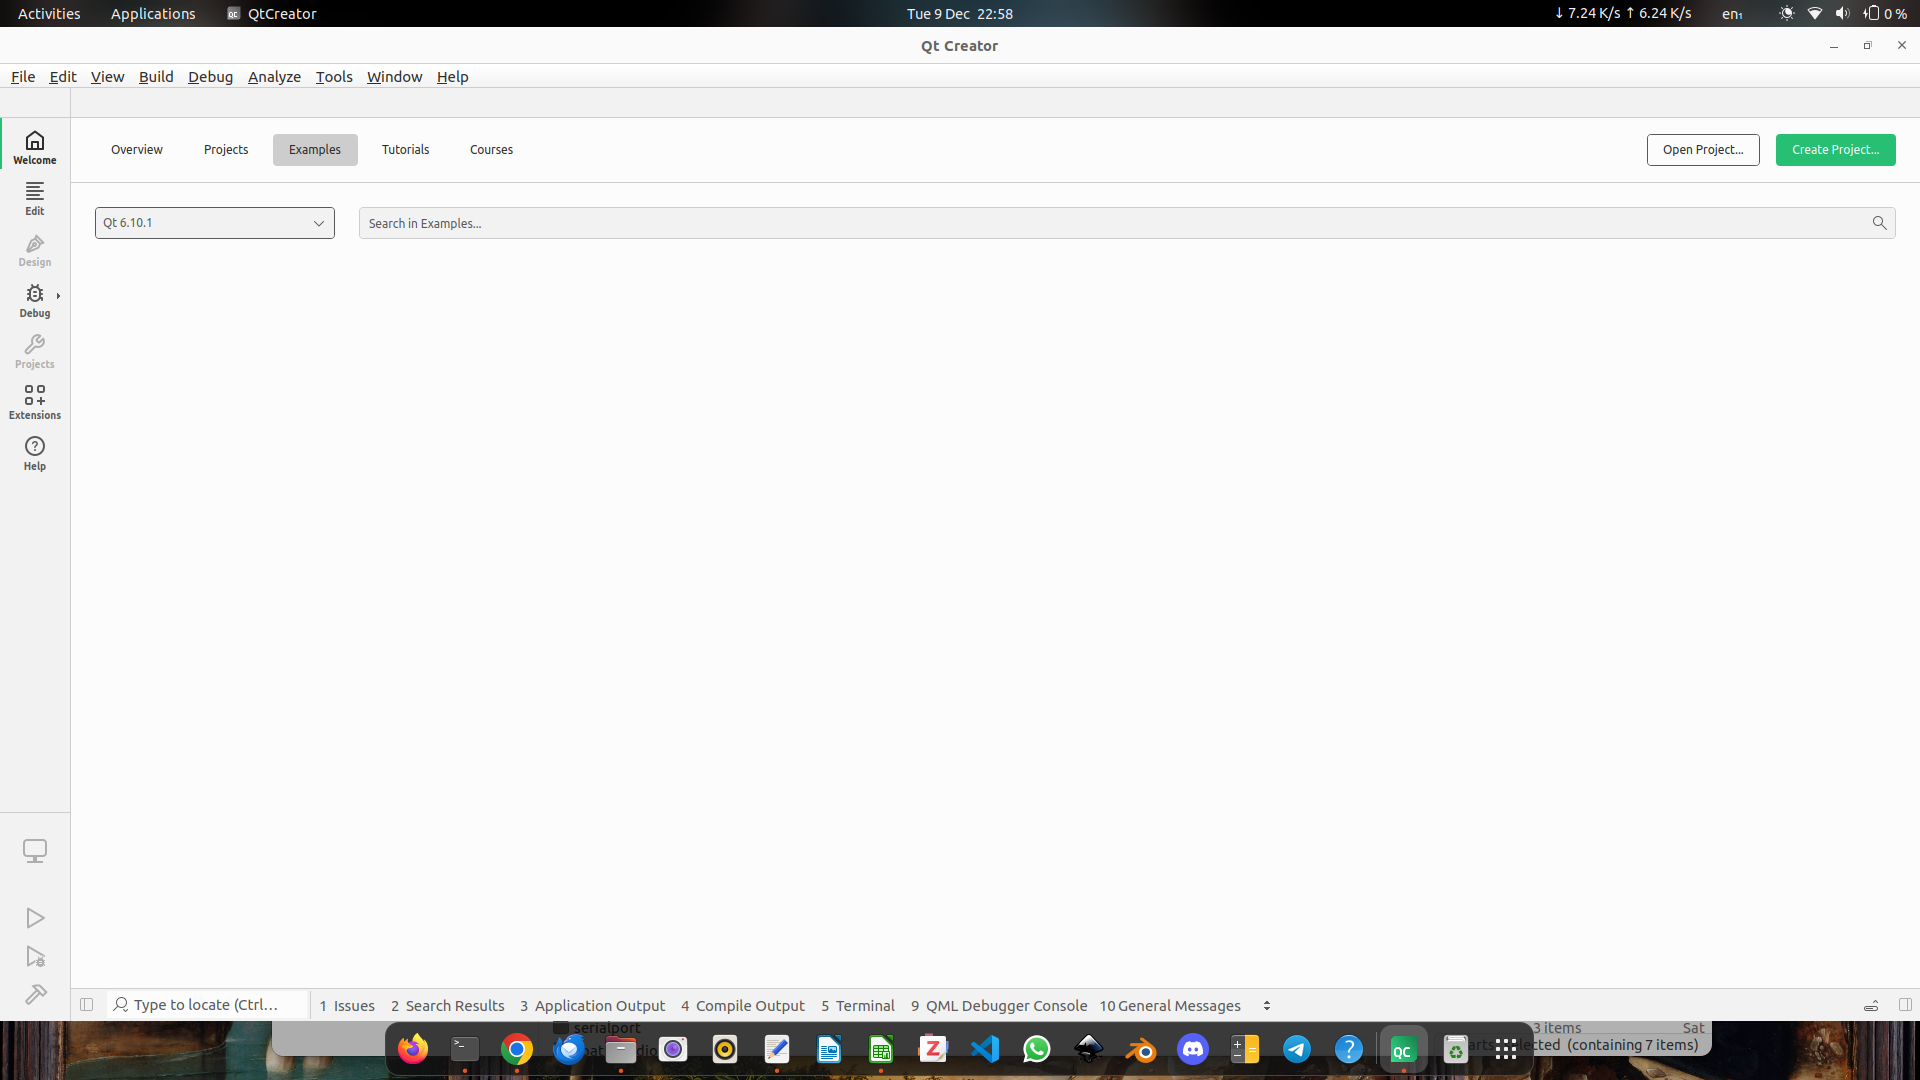Click the Run play button
The width and height of the screenshot is (1920, 1080).
point(35,918)
